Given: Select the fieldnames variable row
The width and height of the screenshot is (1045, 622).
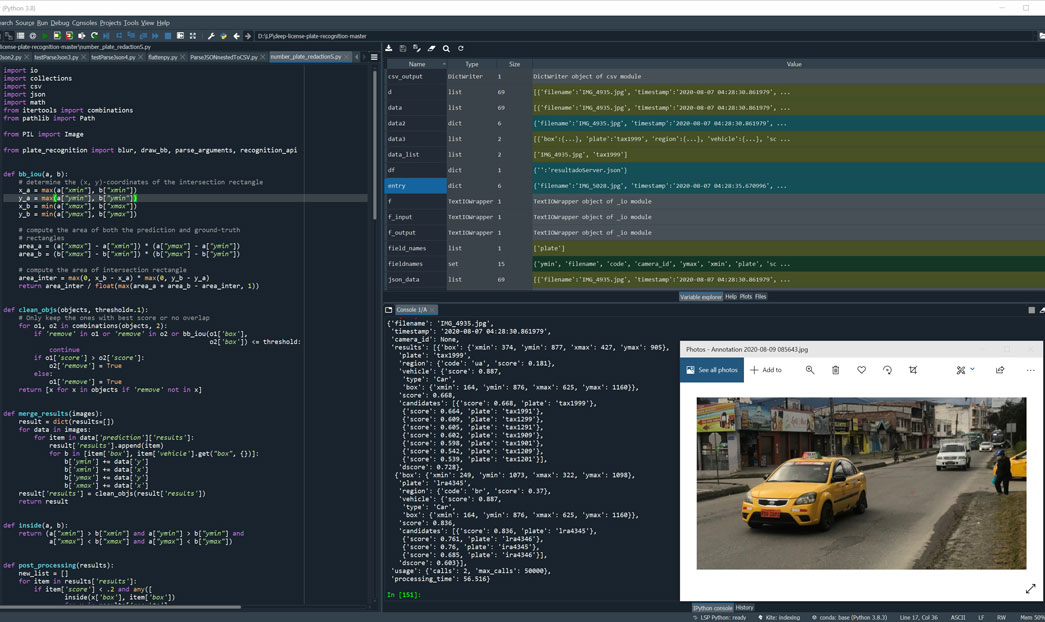Looking at the screenshot, I should [714, 264].
